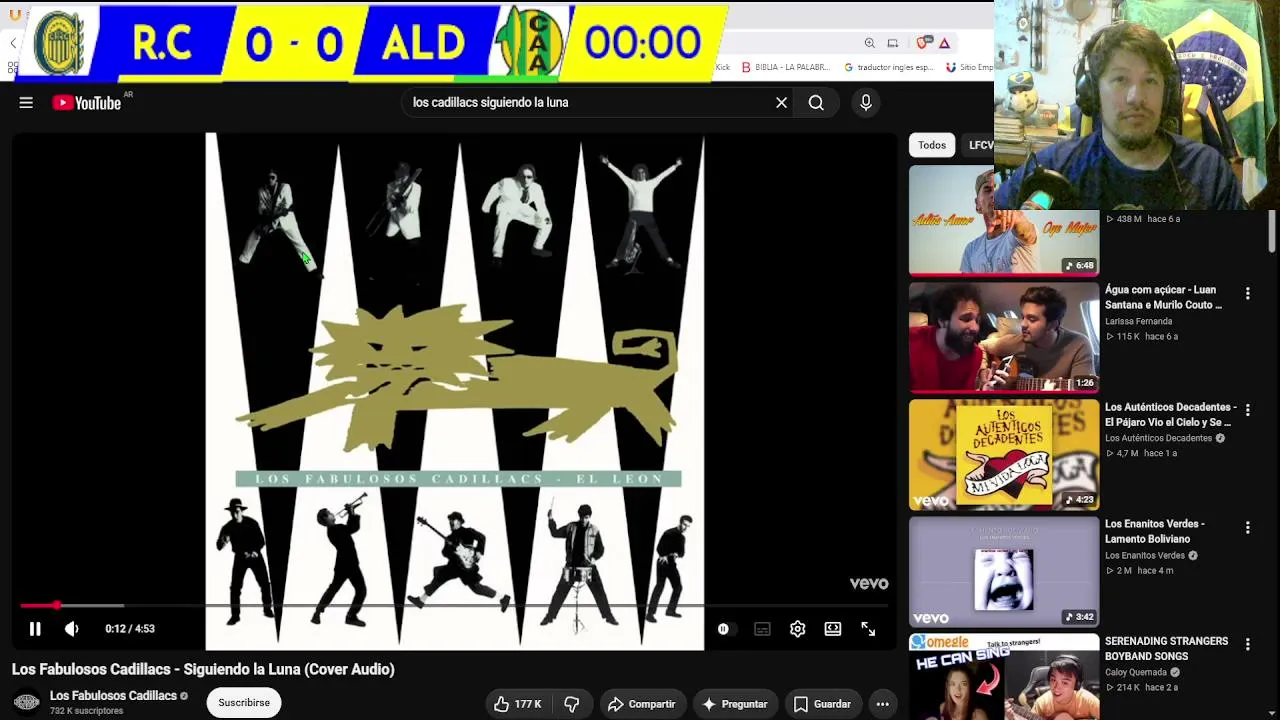Open options for Serenading Strangers video

pyautogui.click(x=1247, y=644)
